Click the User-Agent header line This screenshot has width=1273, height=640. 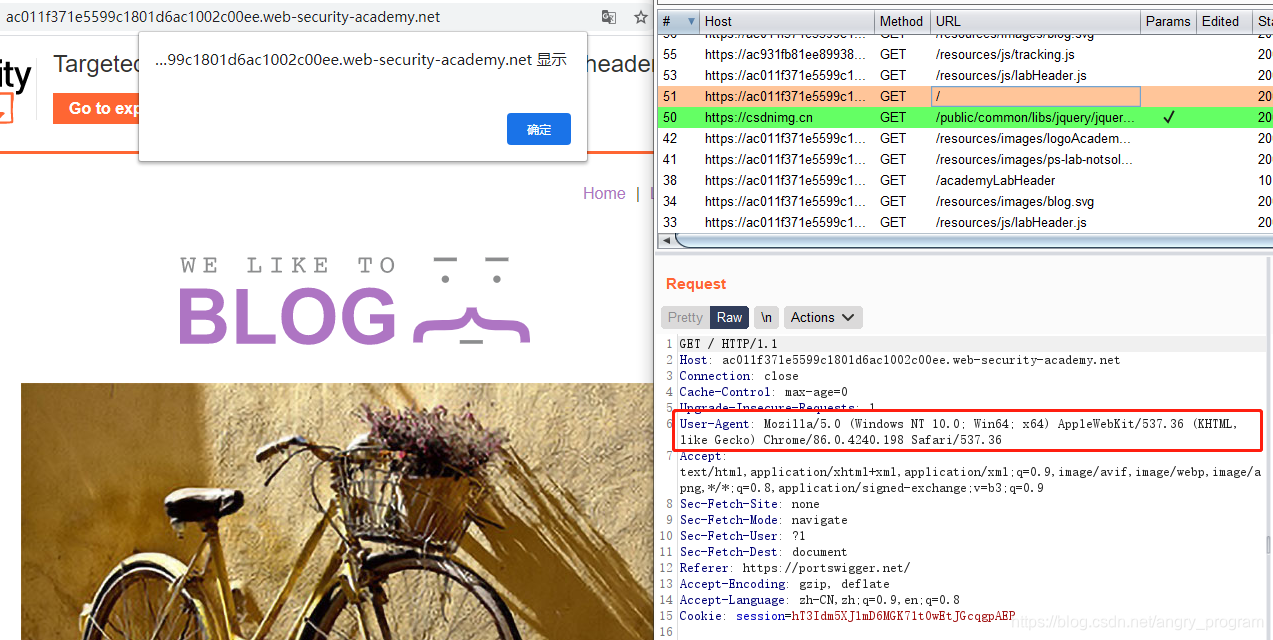[x=958, y=432]
